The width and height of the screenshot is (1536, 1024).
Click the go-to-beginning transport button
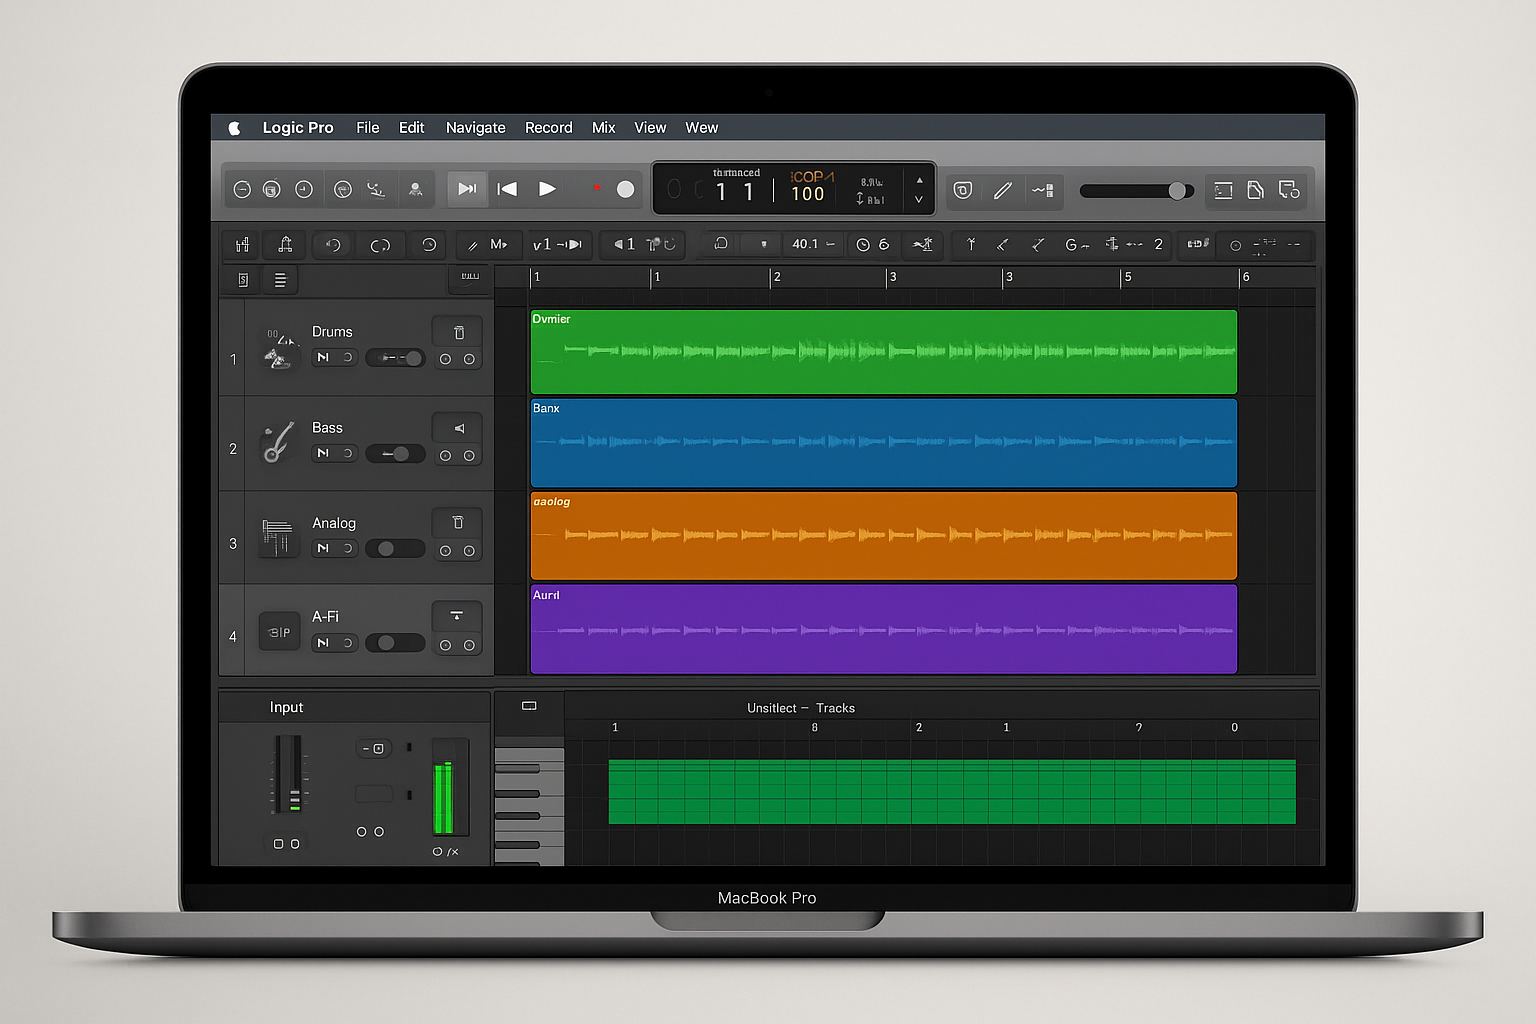pos(508,189)
